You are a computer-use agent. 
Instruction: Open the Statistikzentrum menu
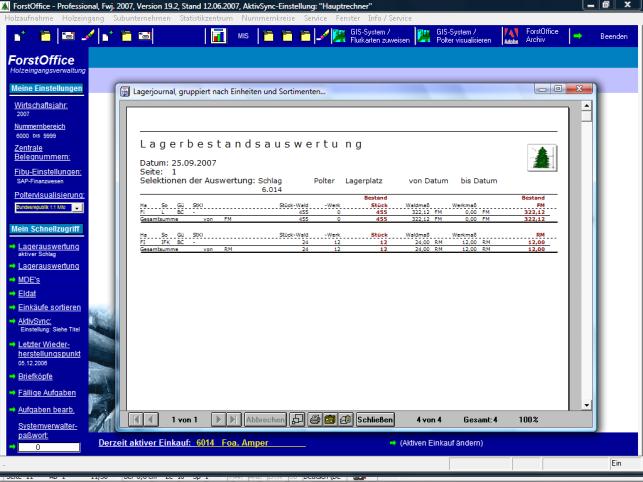coord(206,18)
